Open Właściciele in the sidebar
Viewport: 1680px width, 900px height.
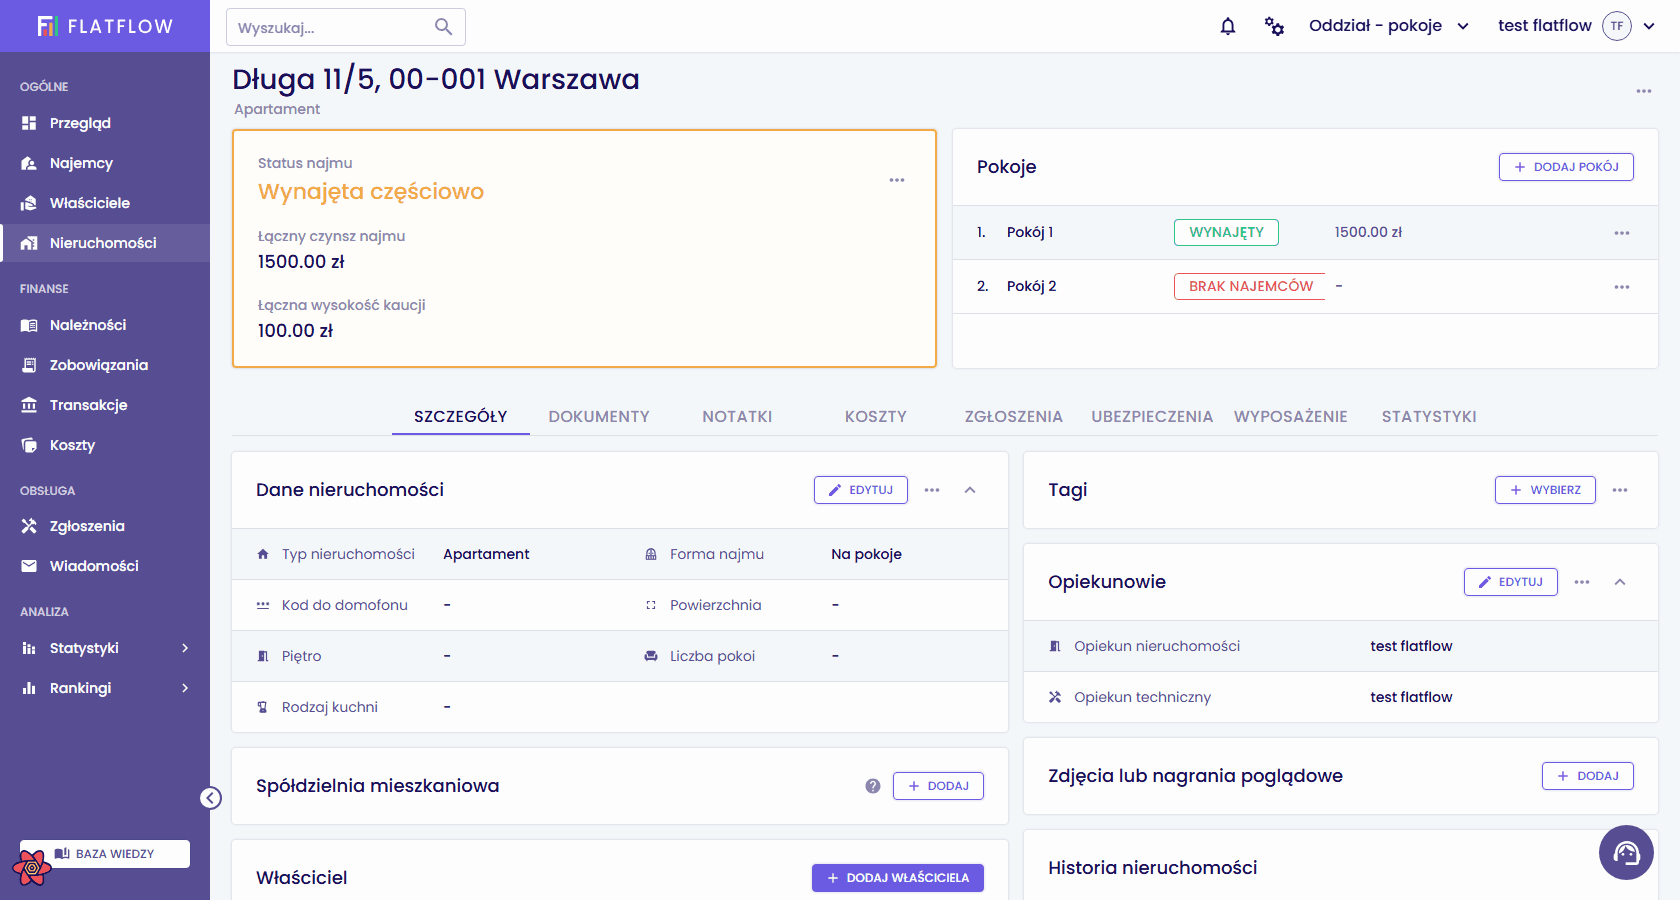(105, 203)
